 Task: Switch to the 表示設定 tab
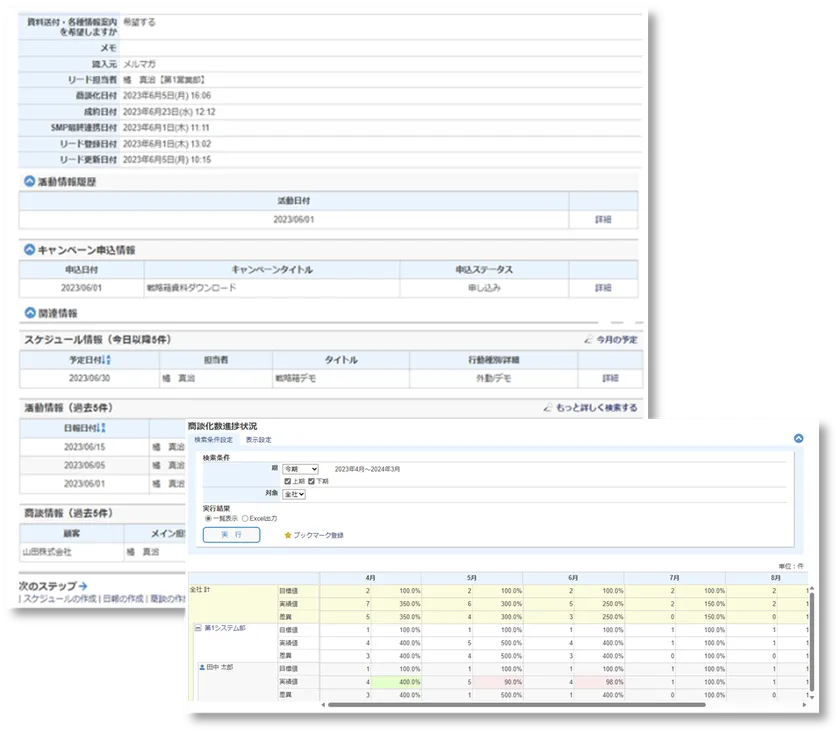pyautogui.click(x=258, y=440)
